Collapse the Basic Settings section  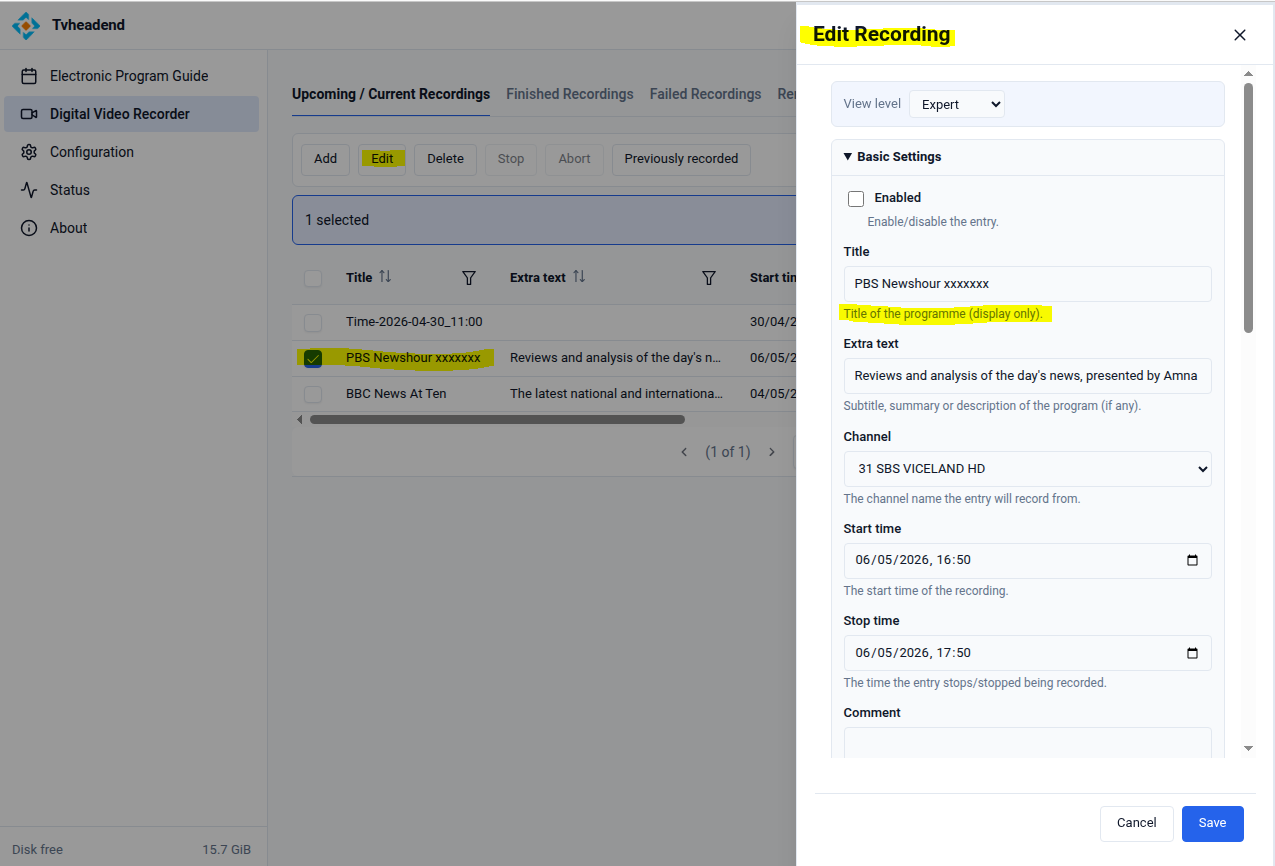click(x=848, y=157)
